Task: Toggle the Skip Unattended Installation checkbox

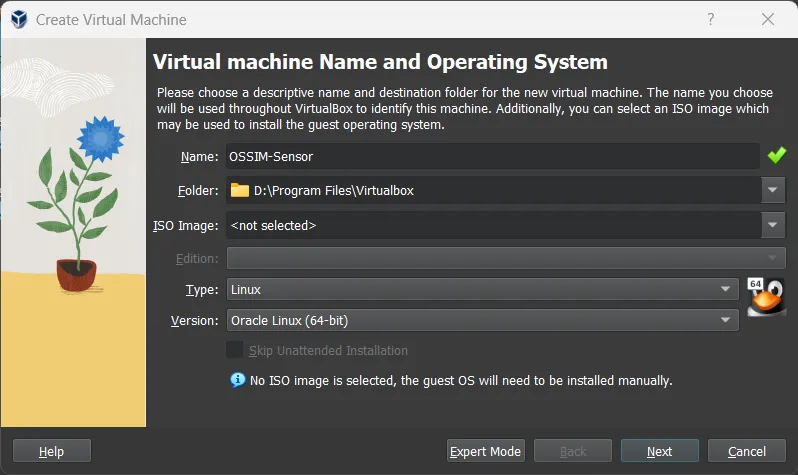Action: click(234, 350)
